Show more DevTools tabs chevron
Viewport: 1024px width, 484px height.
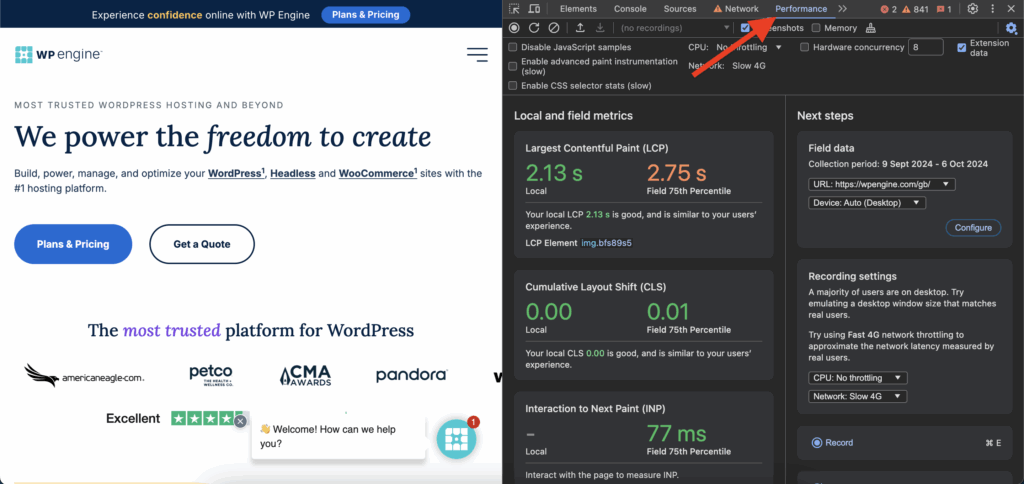[x=842, y=8]
